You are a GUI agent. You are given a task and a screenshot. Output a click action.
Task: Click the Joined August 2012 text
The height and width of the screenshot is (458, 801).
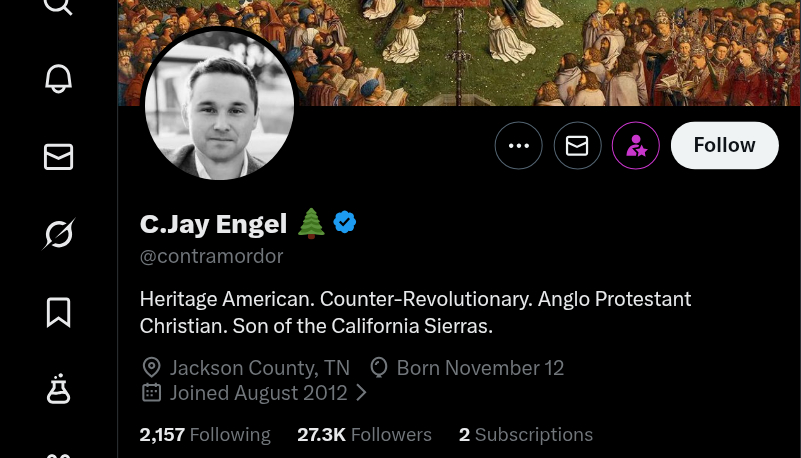(x=258, y=393)
